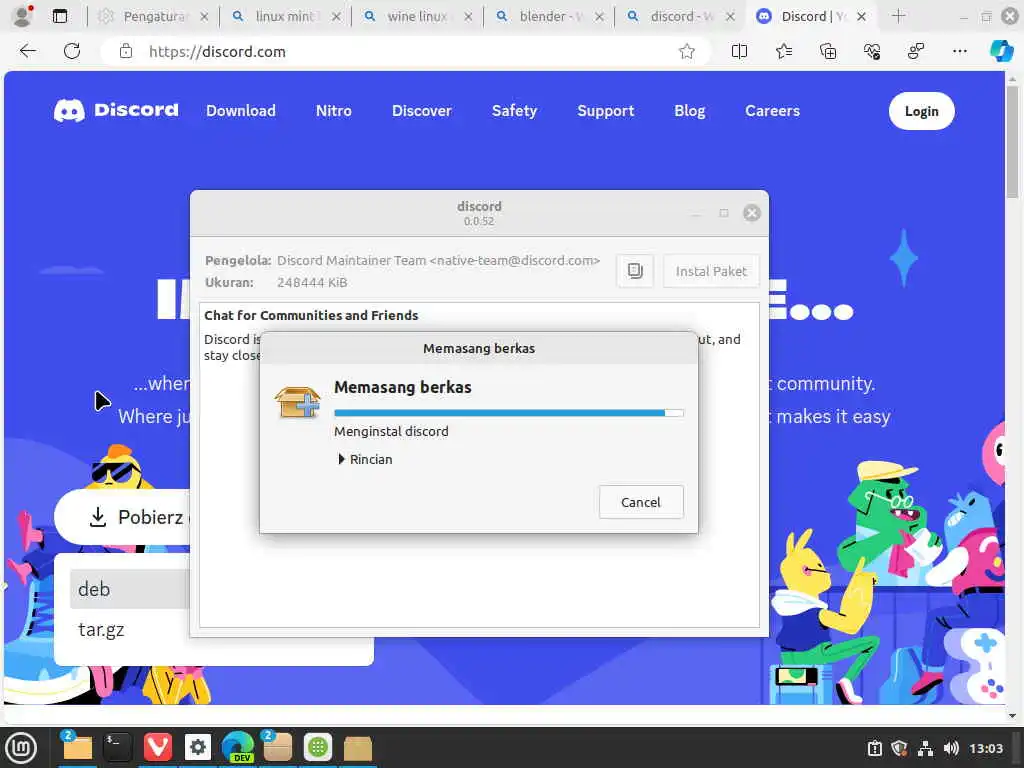Screen dimensions: 1024x768
Task: Open system settings gear in taskbar
Action: click(198, 748)
